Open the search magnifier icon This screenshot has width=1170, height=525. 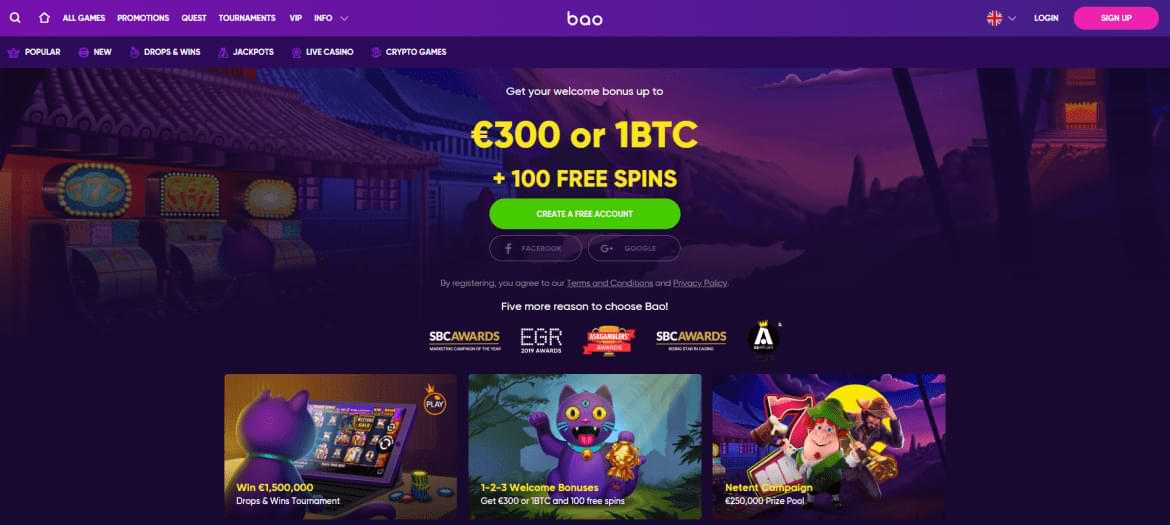point(15,18)
